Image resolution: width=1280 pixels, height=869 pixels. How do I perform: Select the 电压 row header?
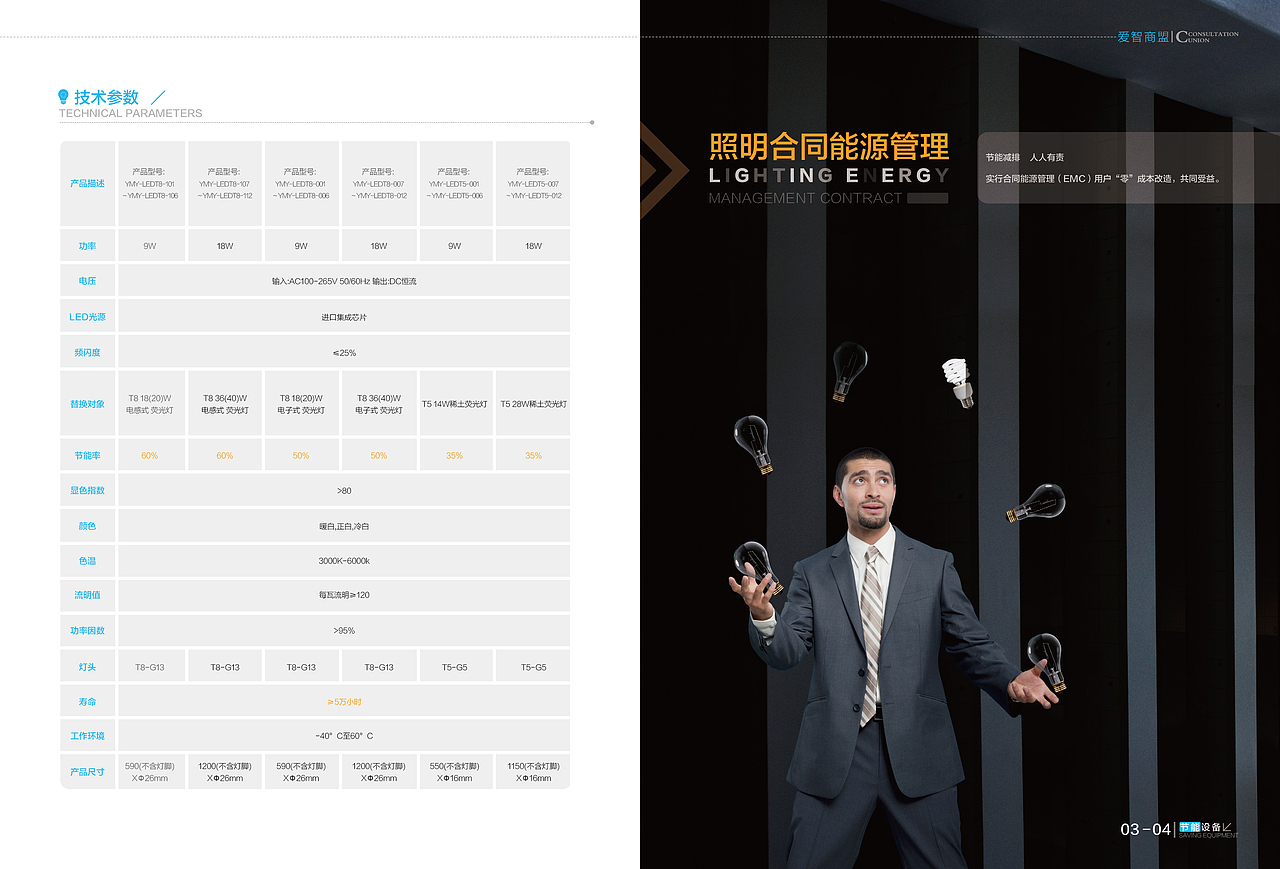(x=87, y=281)
